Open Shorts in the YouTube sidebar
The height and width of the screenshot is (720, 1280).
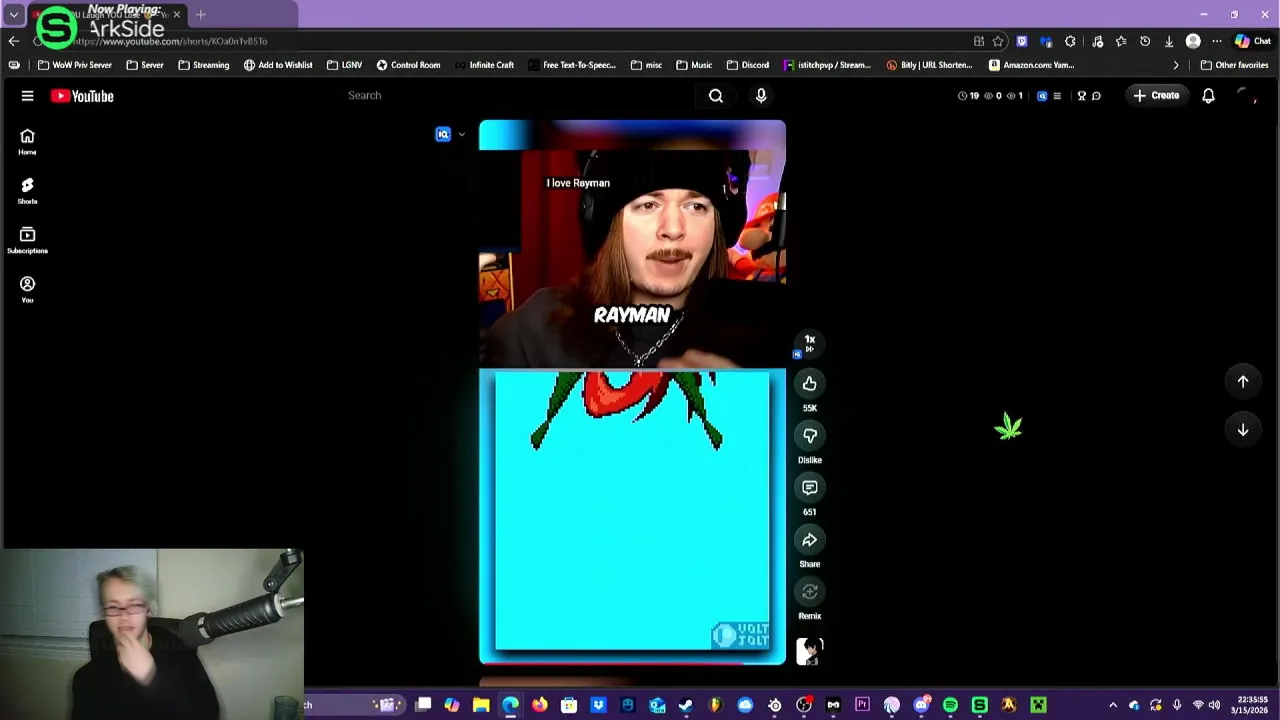pyautogui.click(x=27, y=191)
